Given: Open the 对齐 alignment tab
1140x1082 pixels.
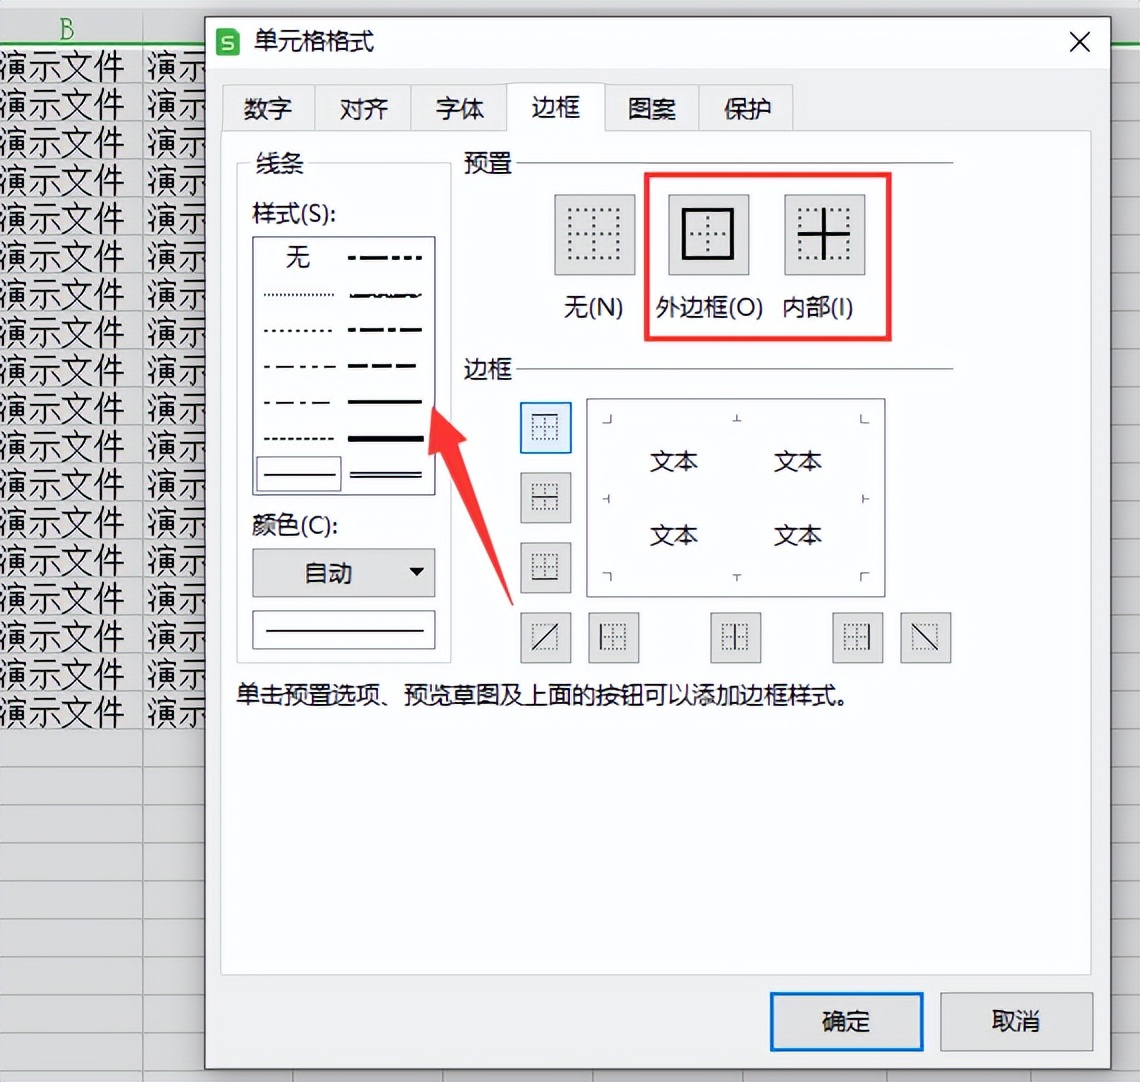Looking at the screenshot, I should [x=363, y=108].
